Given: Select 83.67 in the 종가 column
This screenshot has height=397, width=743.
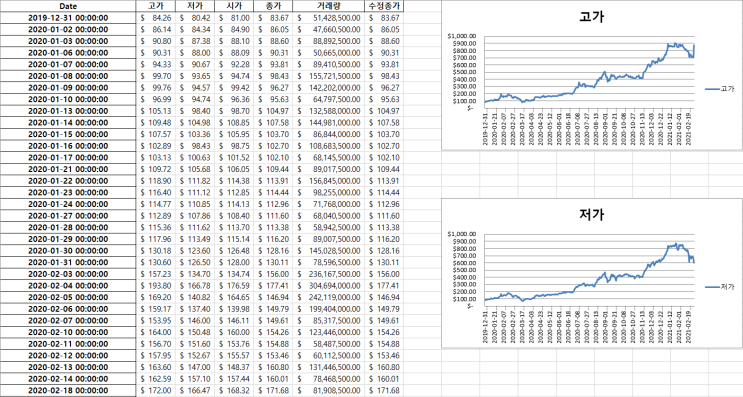Looking at the screenshot, I should [273, 18].
